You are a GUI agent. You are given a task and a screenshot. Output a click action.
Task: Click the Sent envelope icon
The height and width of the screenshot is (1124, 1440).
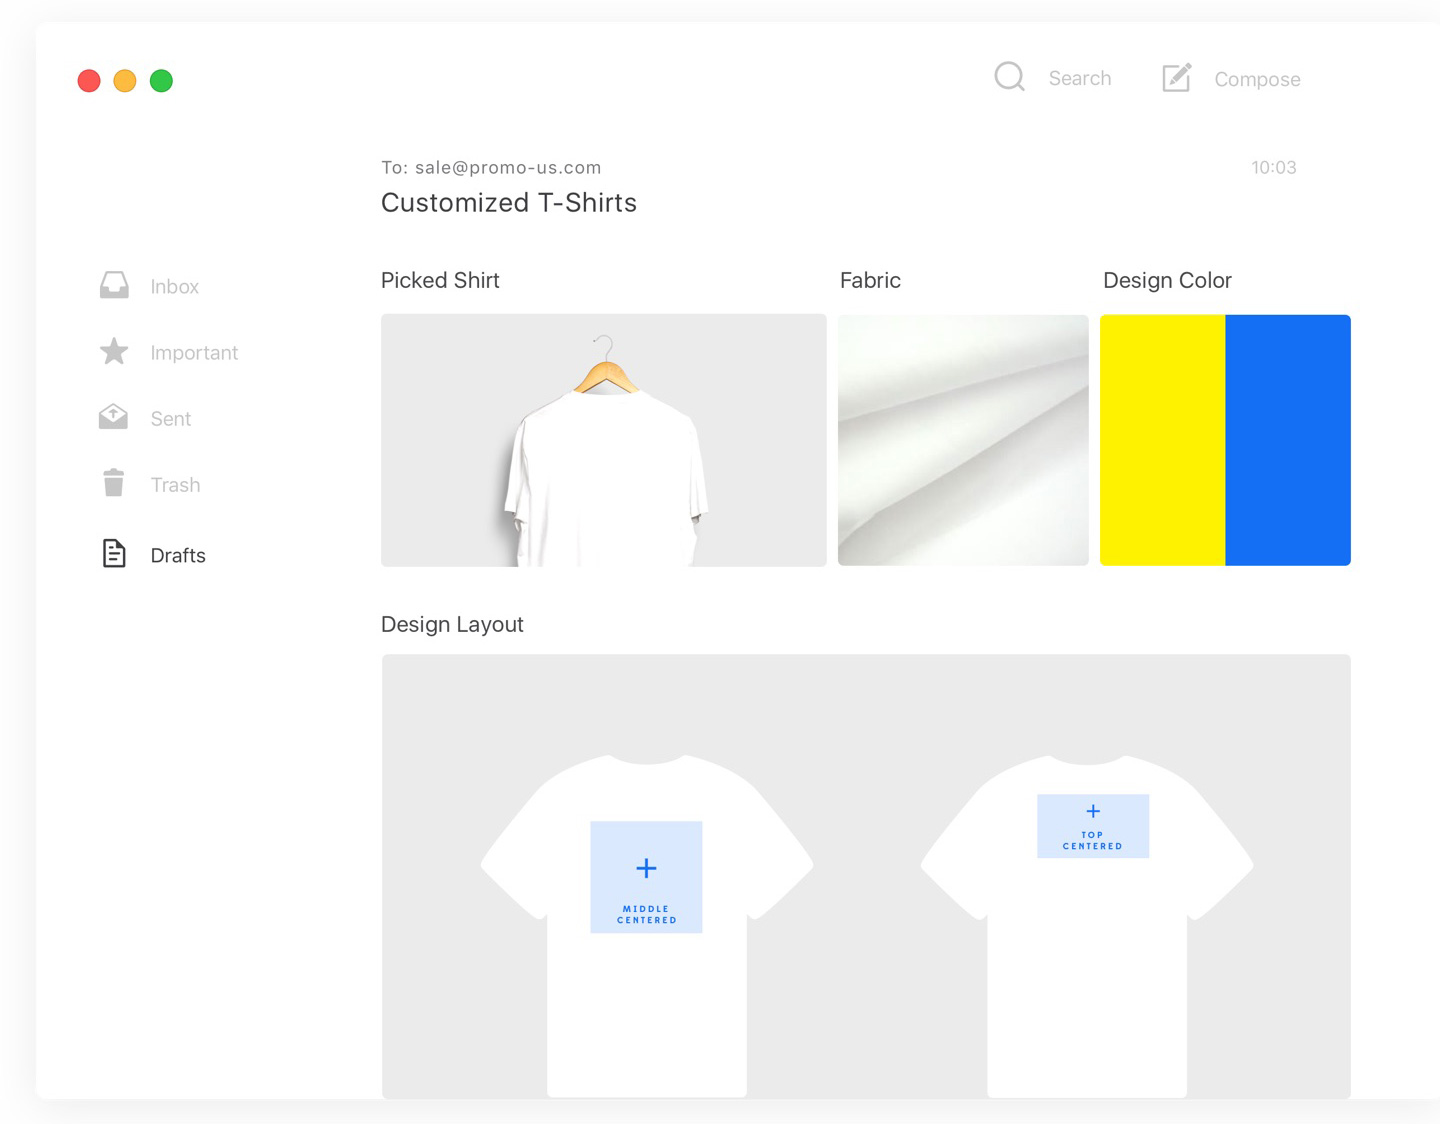(x=114, y=418)
